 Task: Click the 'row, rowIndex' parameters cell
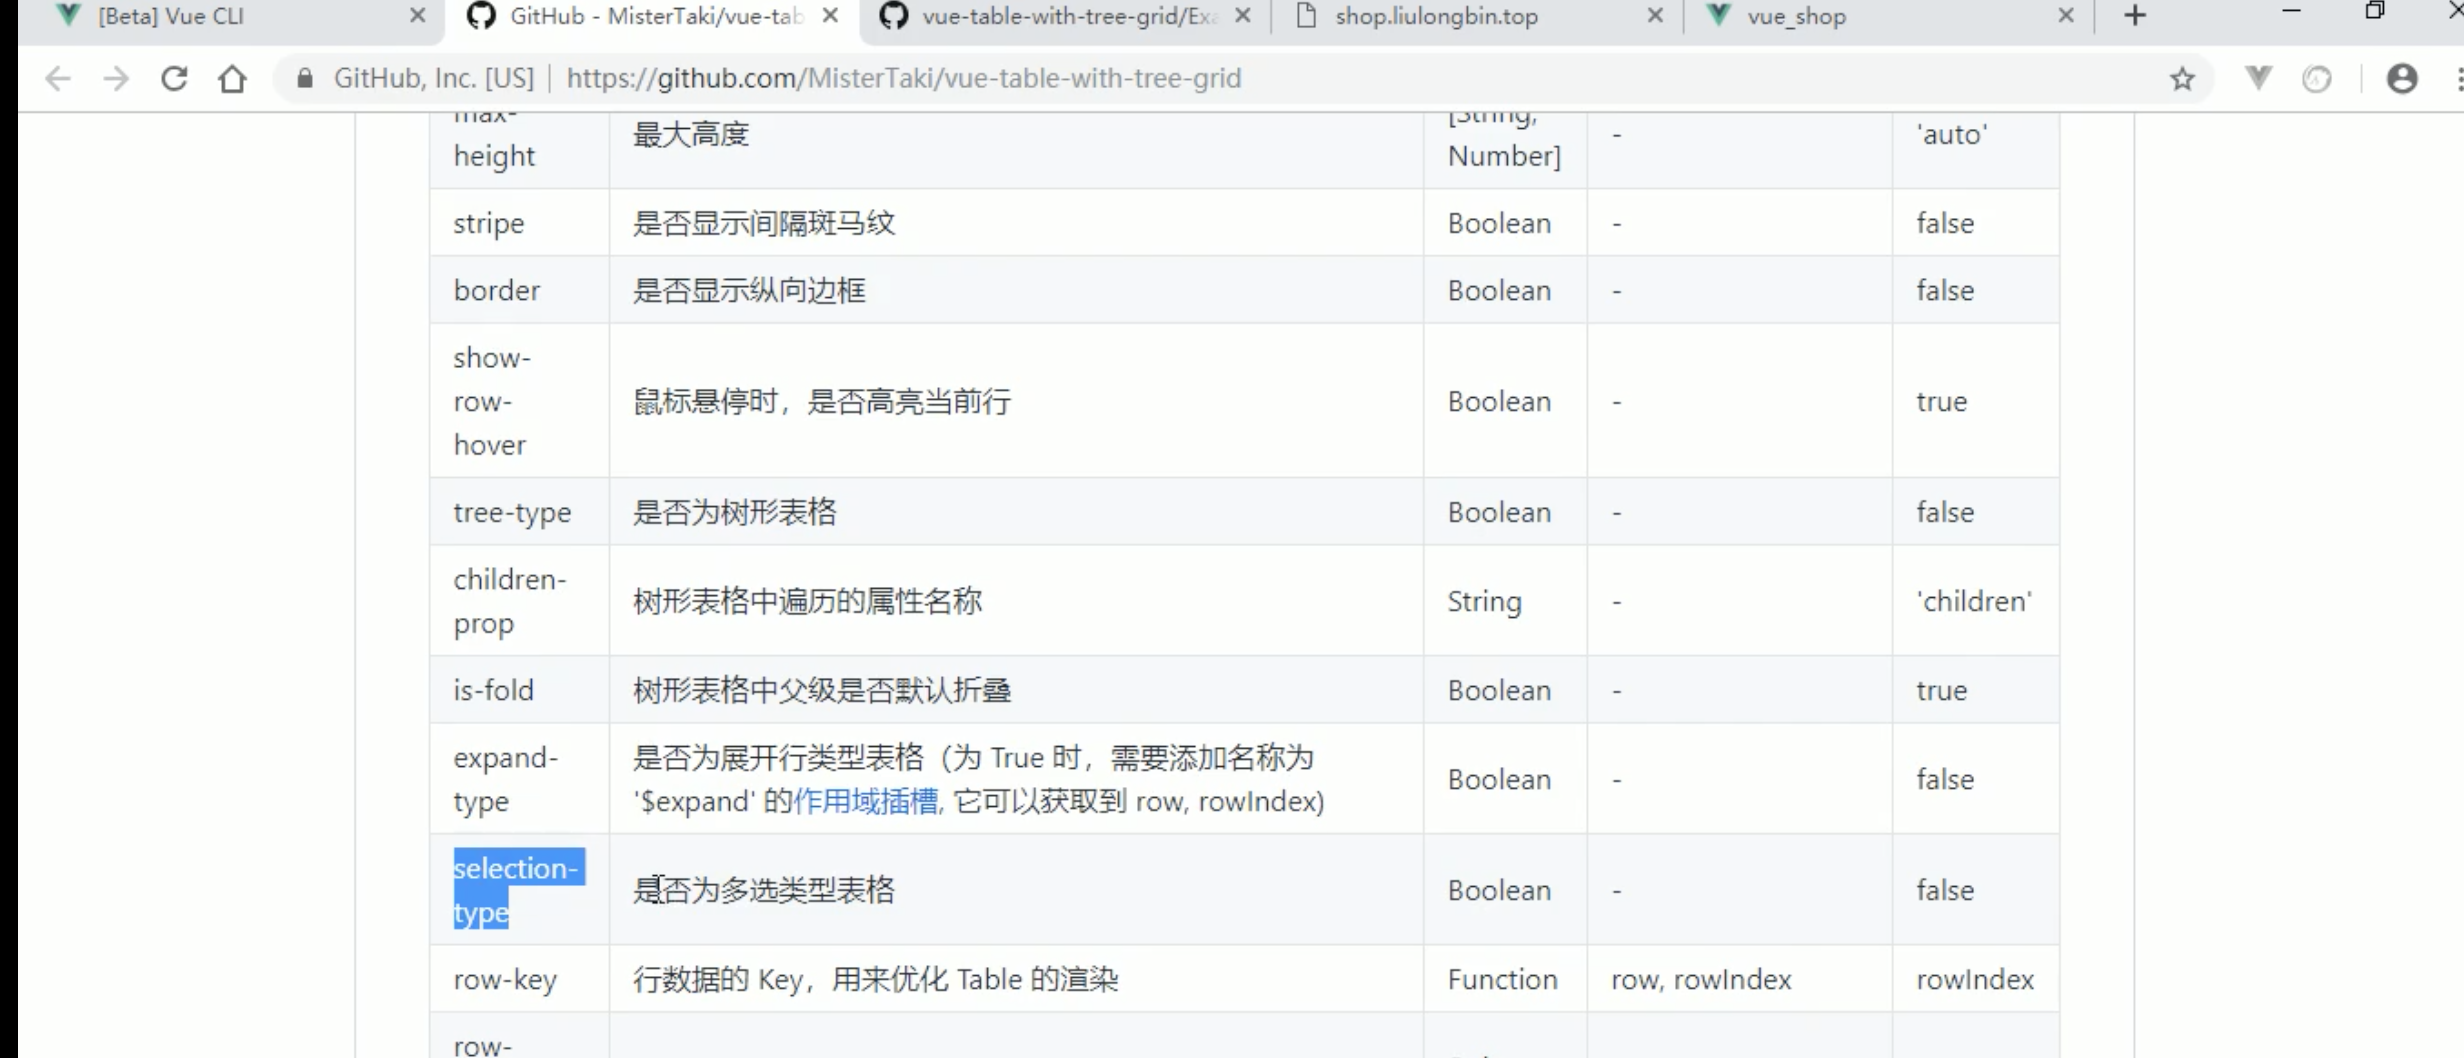pos(1701,979)
